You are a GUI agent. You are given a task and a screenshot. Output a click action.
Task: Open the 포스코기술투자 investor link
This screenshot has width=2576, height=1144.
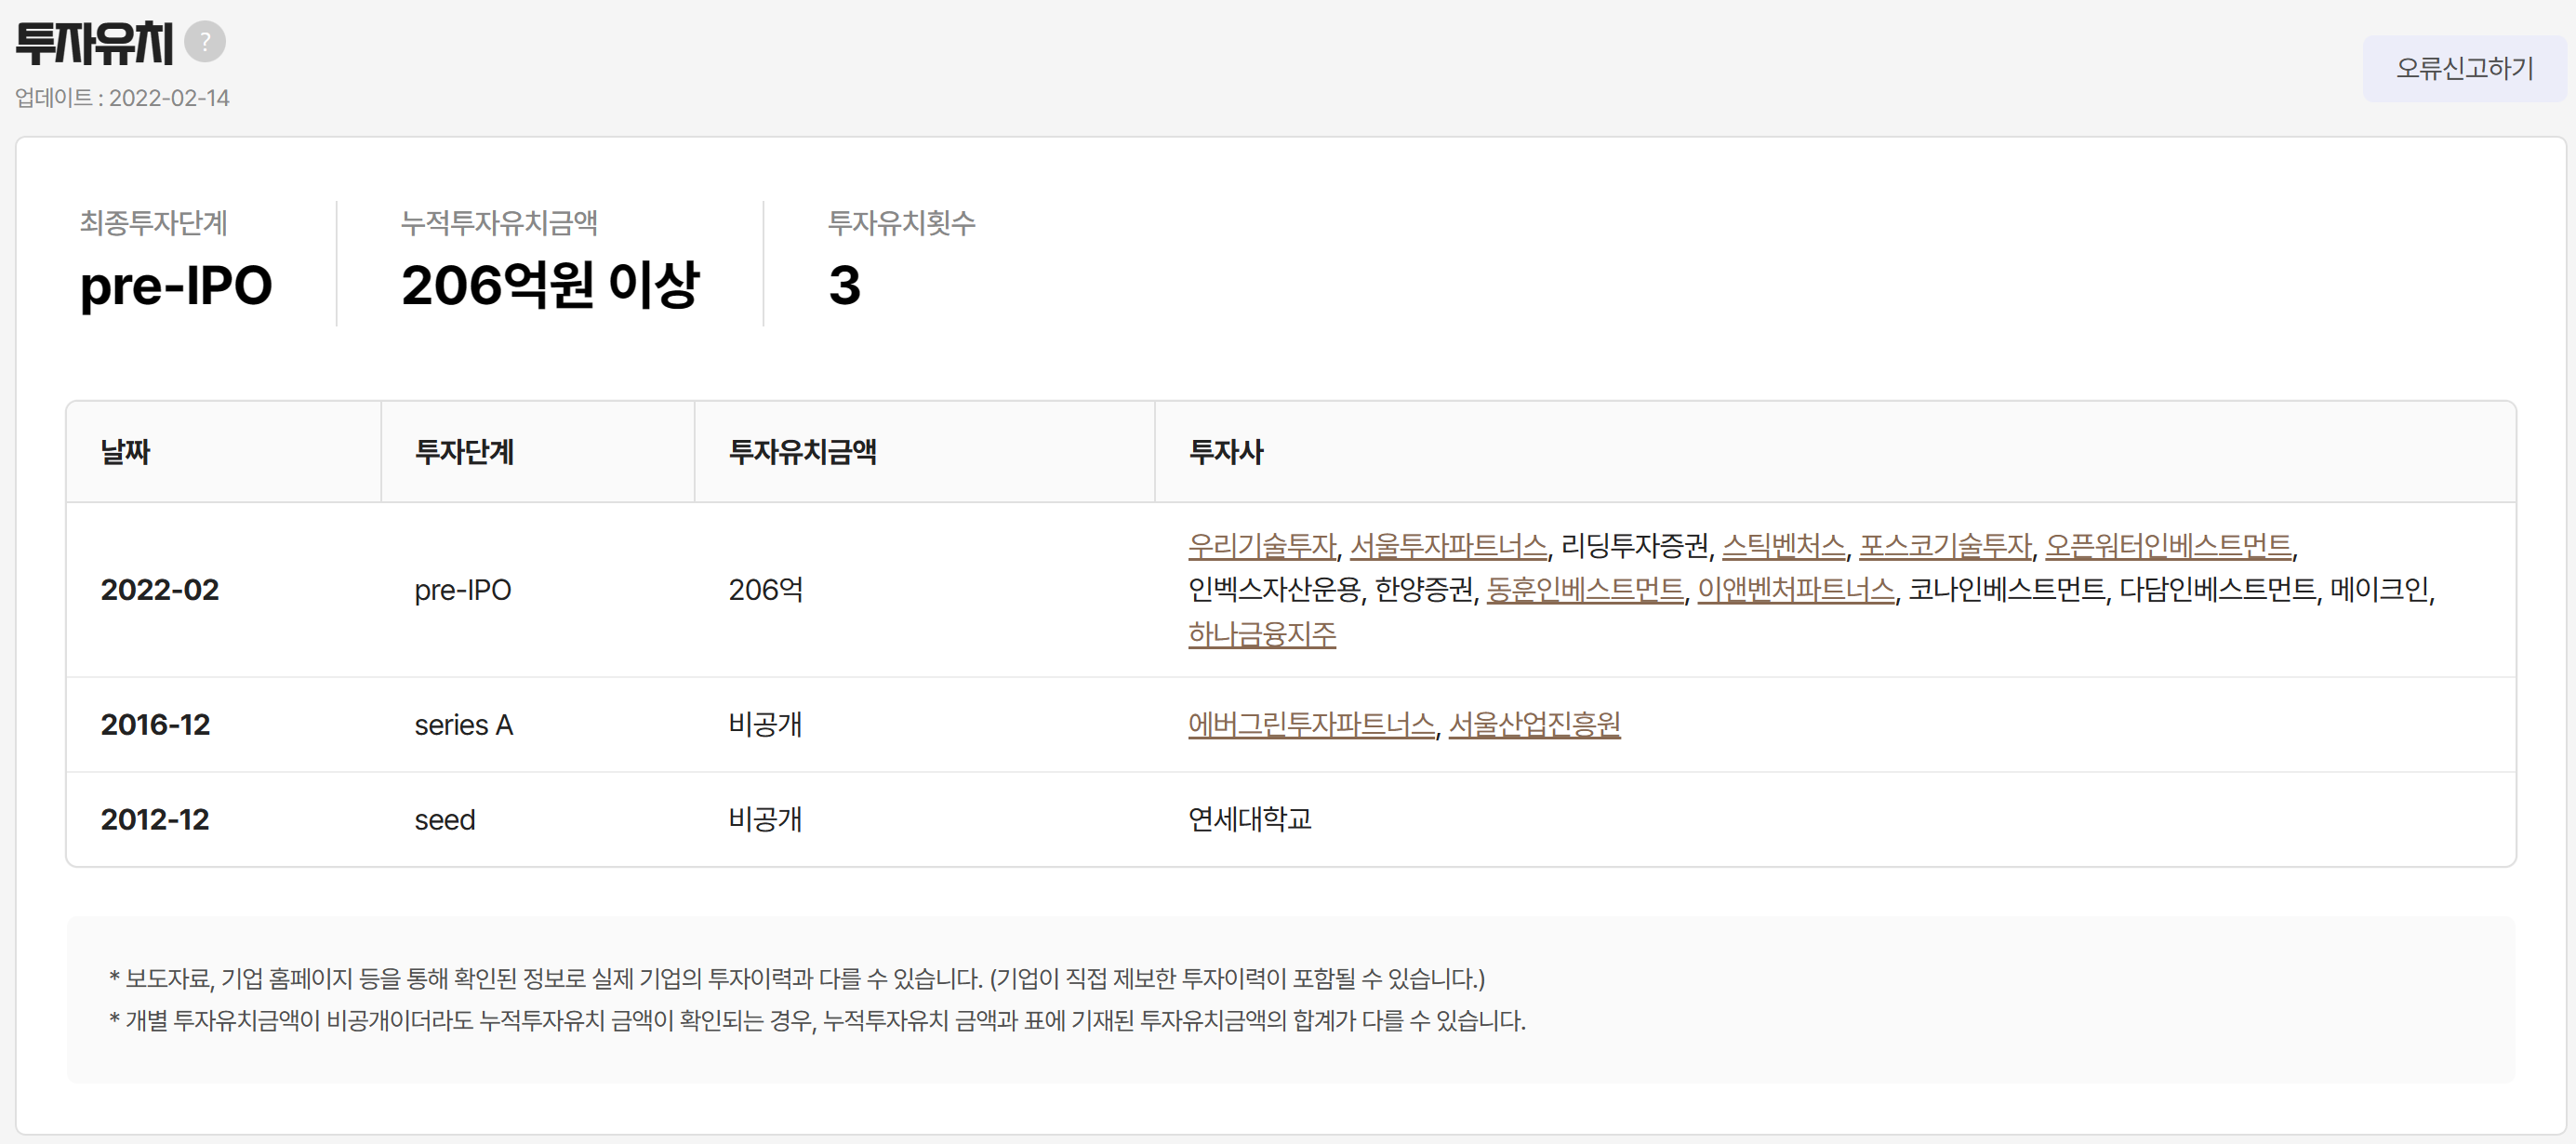coord(1945,546)
